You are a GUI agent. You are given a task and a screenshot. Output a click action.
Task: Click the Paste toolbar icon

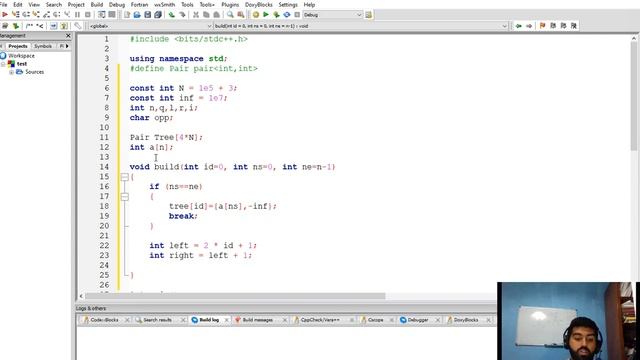216,15
